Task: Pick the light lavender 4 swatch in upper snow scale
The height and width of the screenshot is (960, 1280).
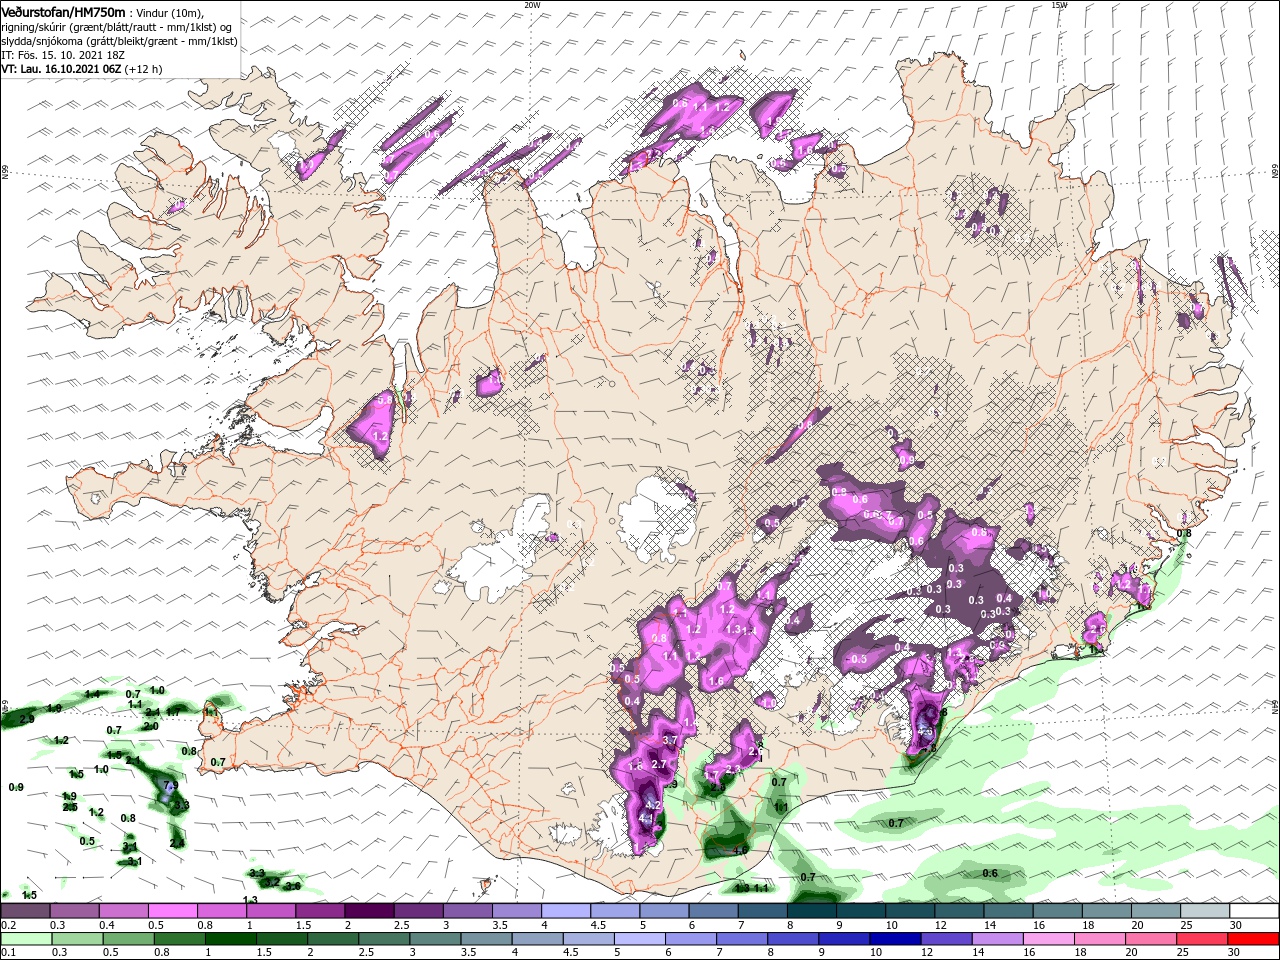Action: point(564,911)
